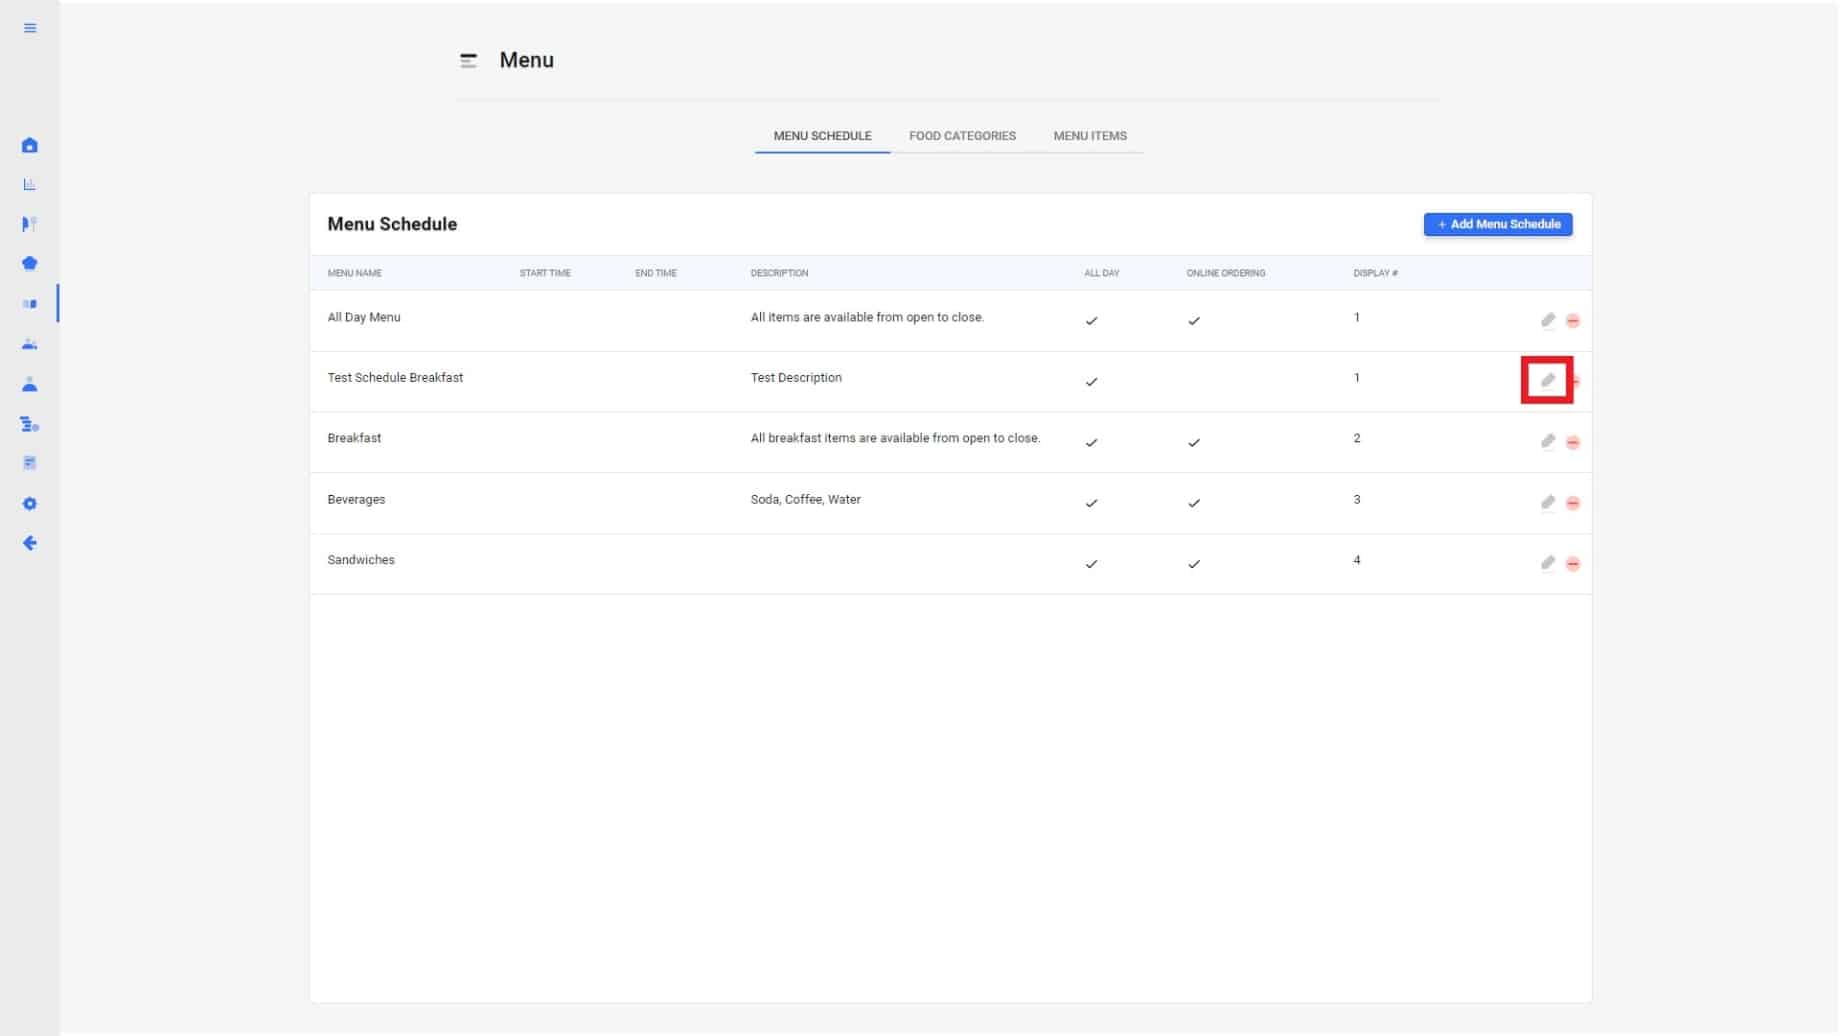Viewport: 1840px width, 1036px height.
Task: Click the All Day checkmark for Test Schedule Breakfast
Action: 1092,382
